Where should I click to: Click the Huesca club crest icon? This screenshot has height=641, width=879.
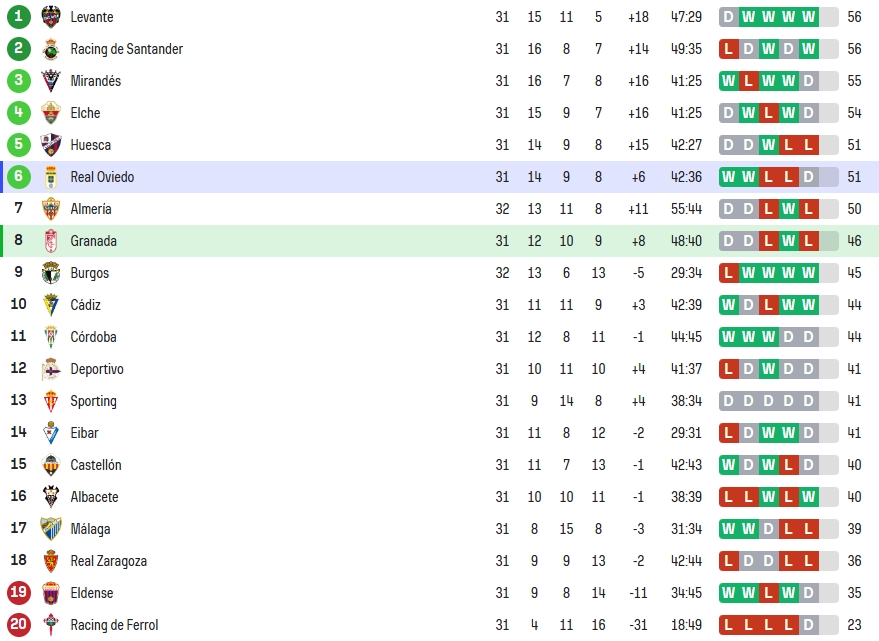(x=50, y=145)
